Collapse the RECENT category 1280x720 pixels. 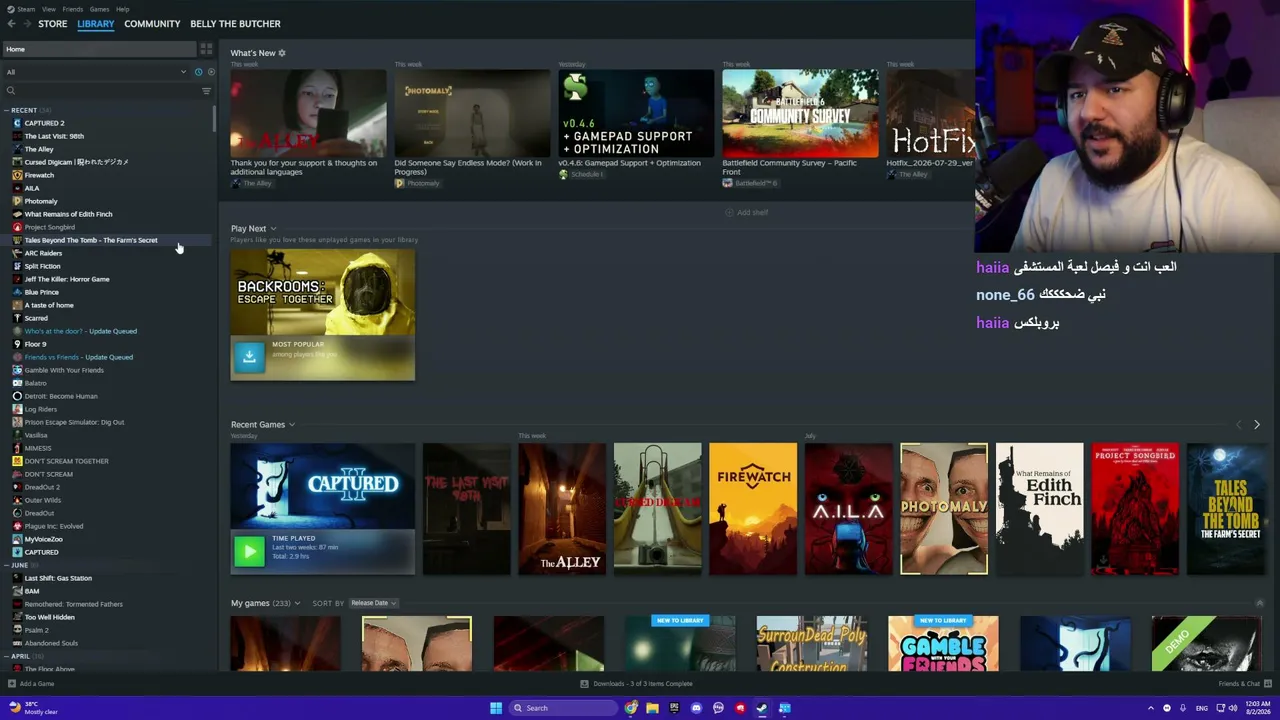pos(6,110)
